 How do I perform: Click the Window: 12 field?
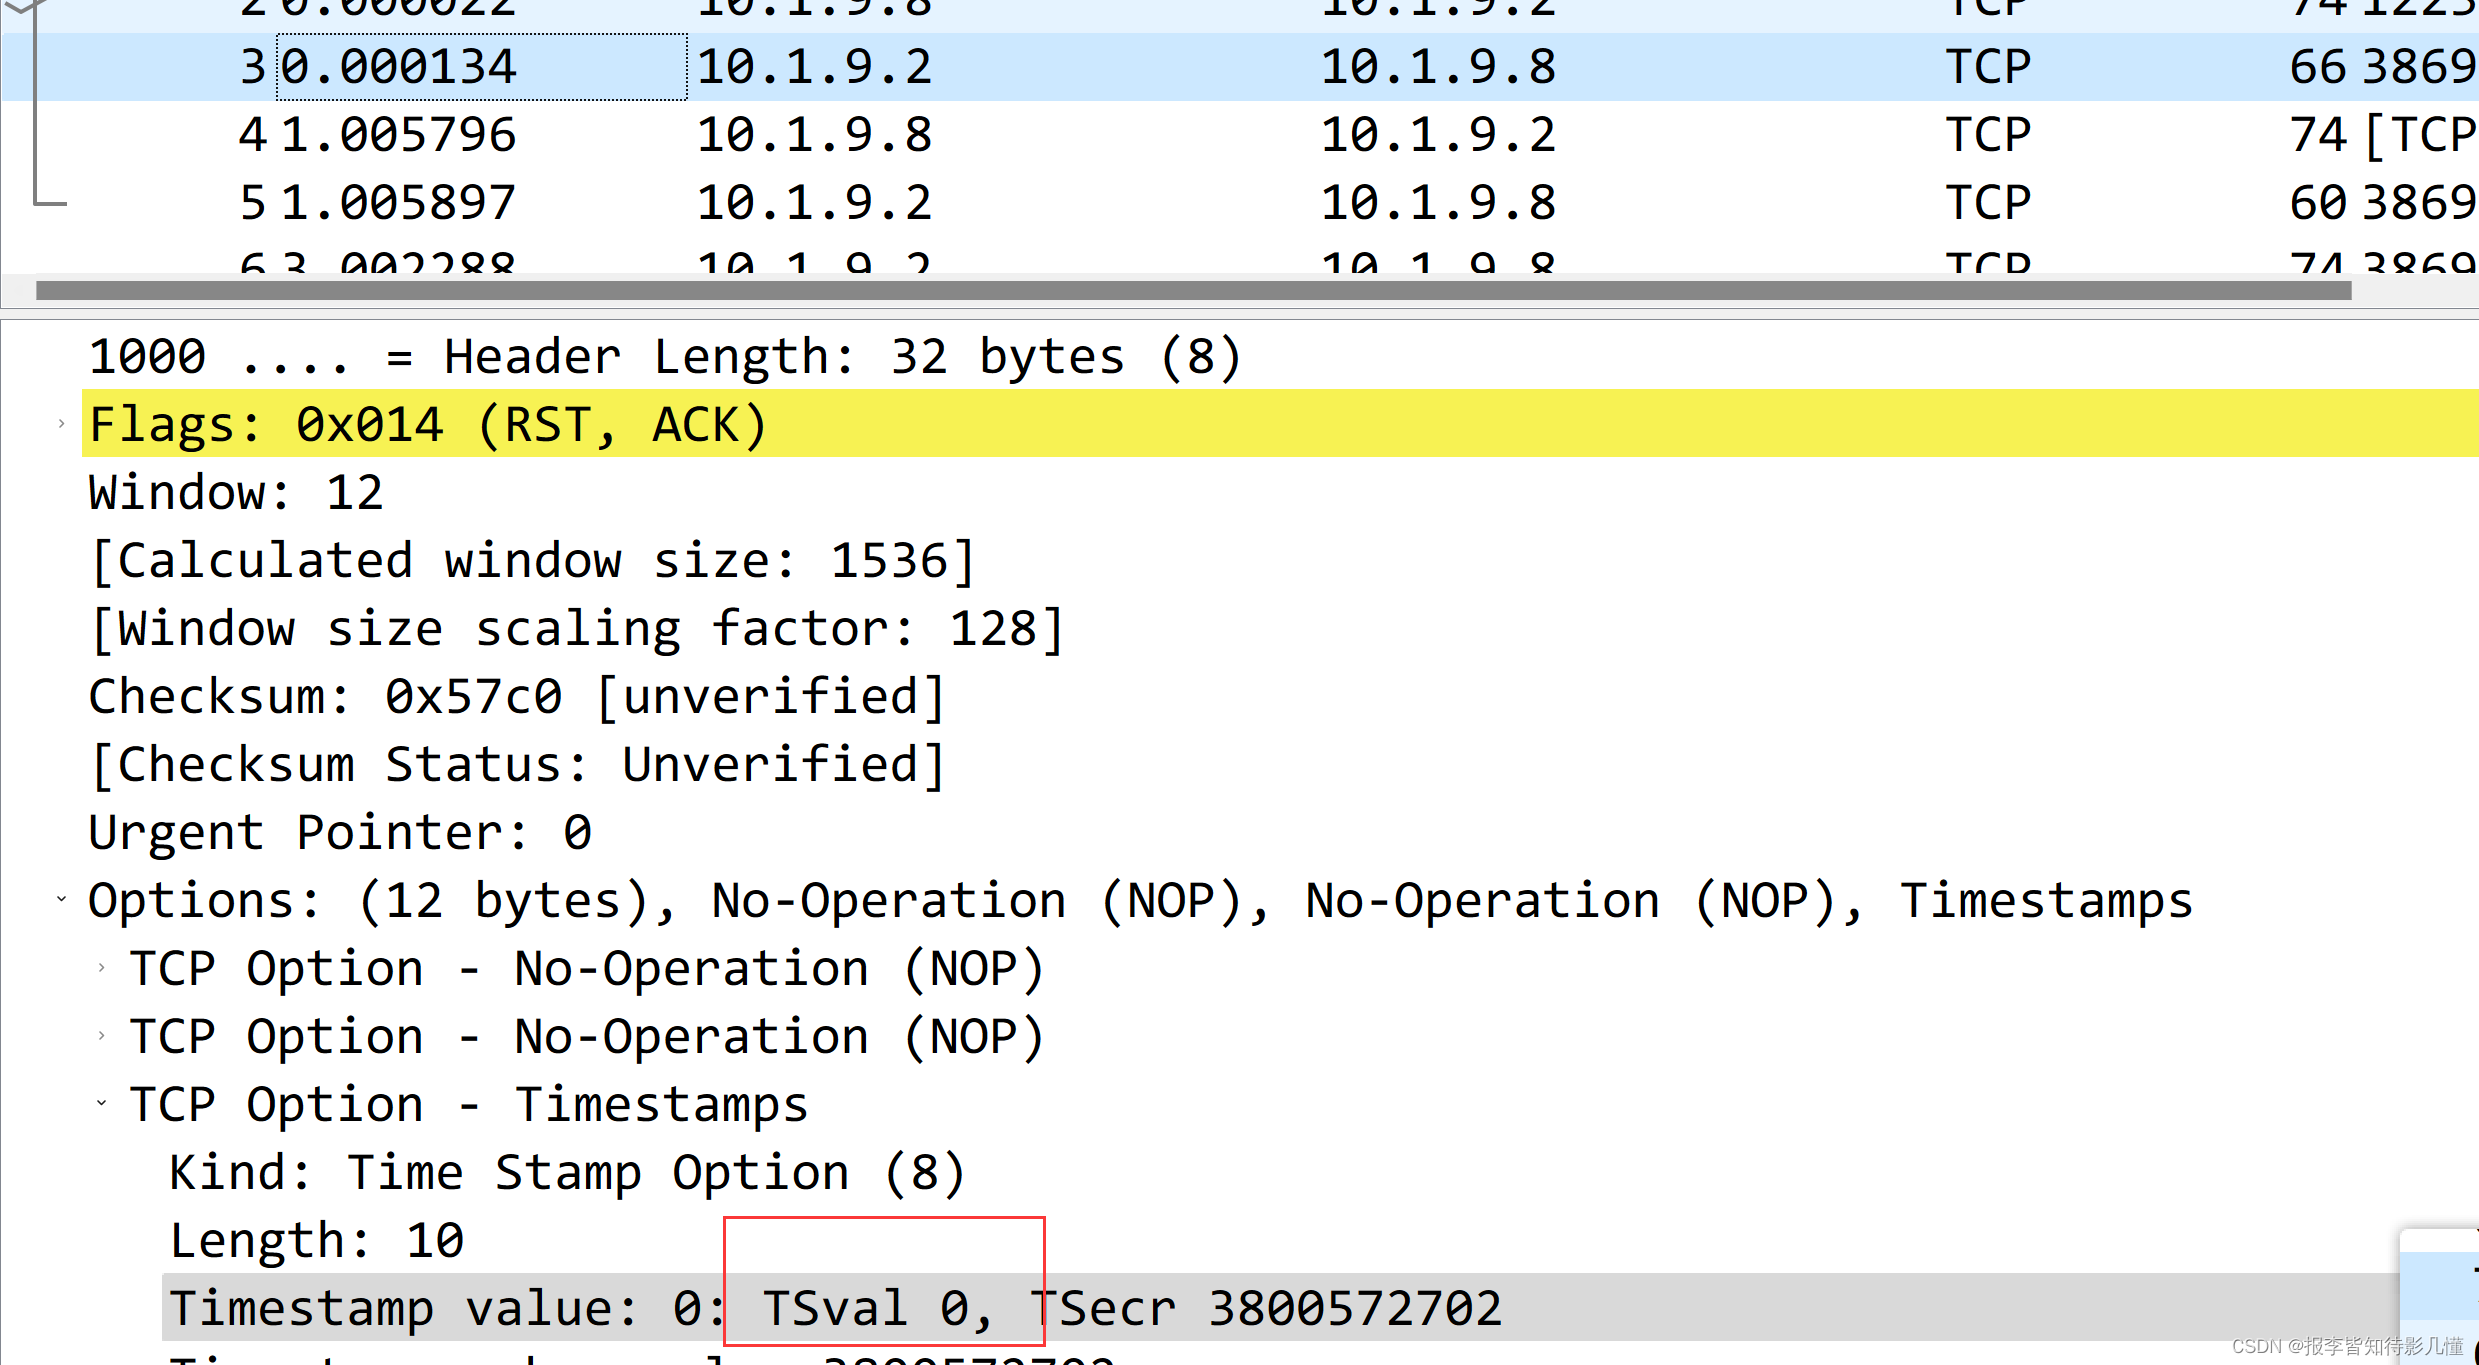coord(236,492)
